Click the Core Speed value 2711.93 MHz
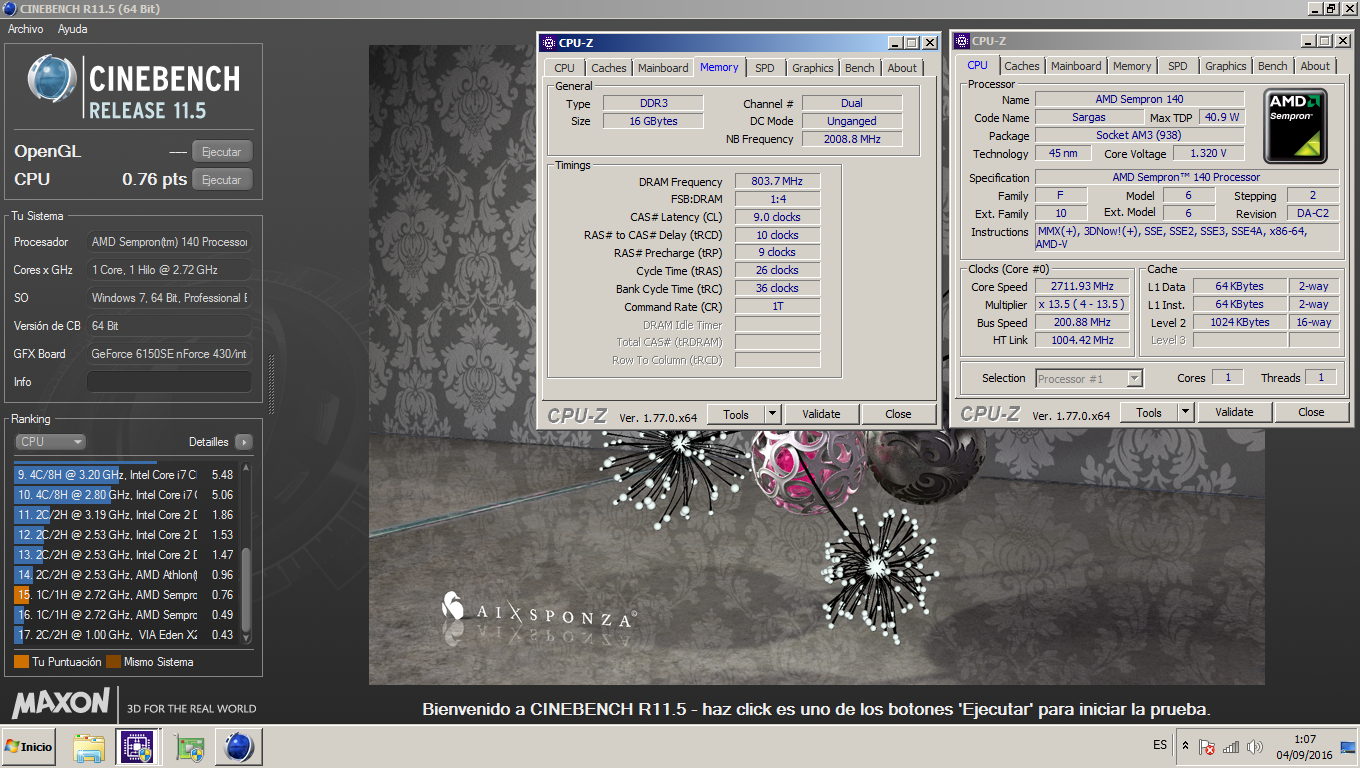Viewport: 1360px width, 768px height. pyautogui.click(x=1082, y=287)
